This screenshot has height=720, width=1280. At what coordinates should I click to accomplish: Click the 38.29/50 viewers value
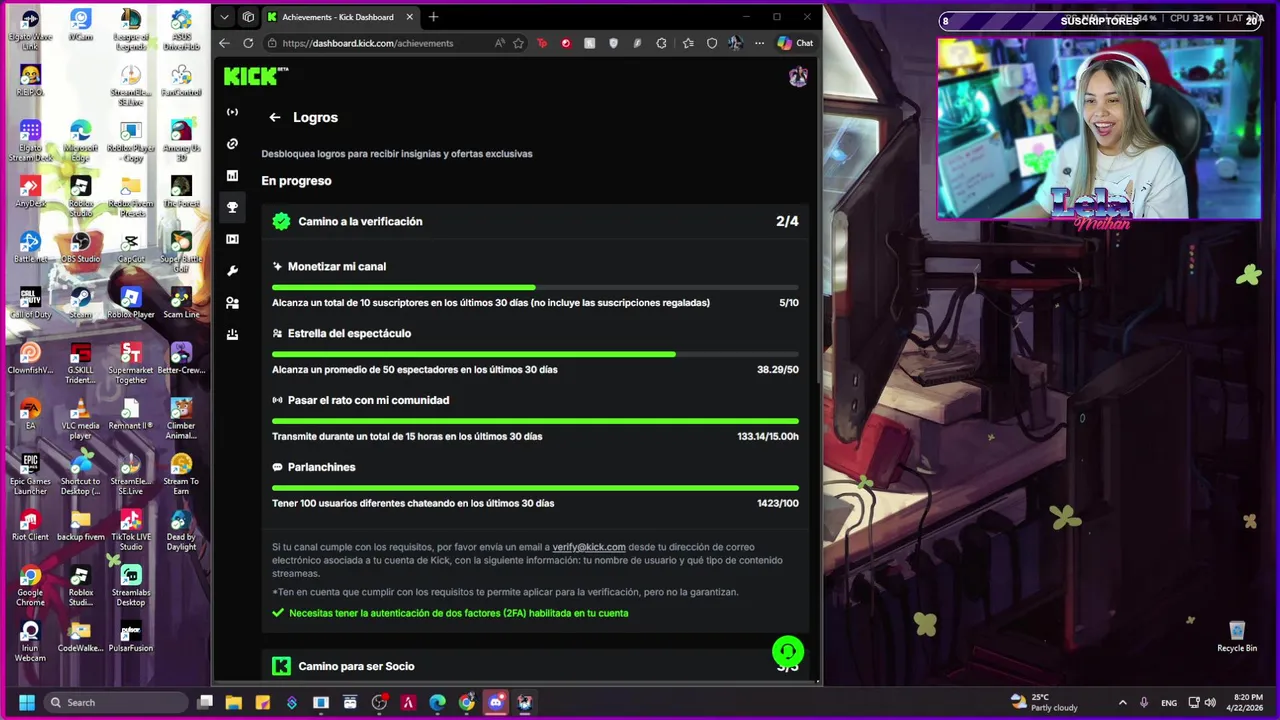click(x=777, y=370)
